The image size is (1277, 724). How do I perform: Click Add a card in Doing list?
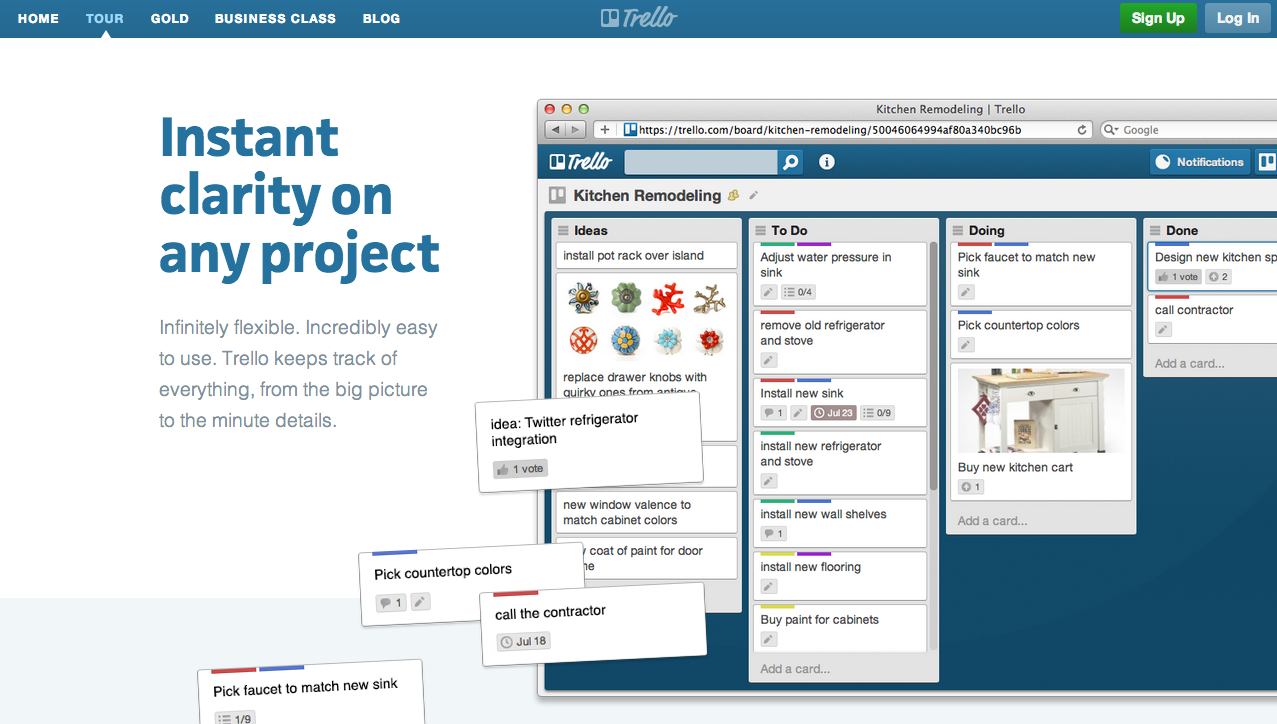coord(992,521)
